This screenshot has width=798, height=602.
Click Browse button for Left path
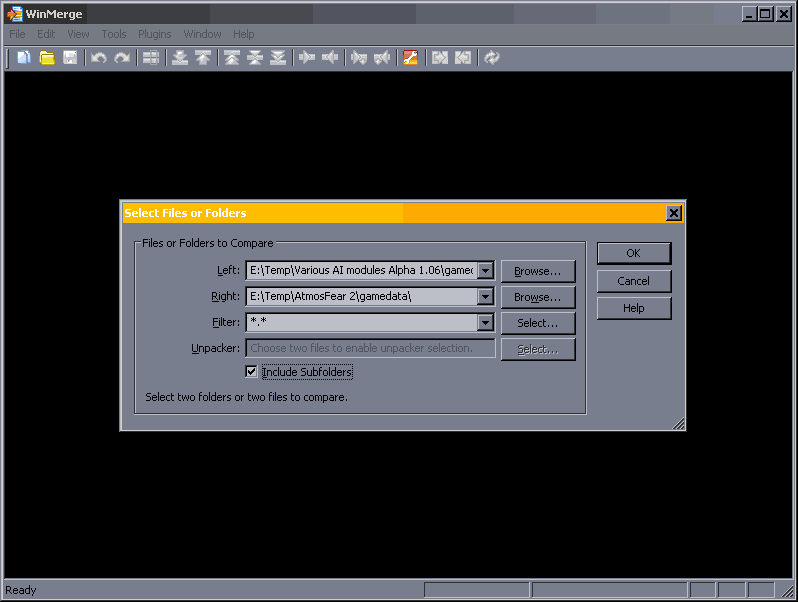[538, 271]
